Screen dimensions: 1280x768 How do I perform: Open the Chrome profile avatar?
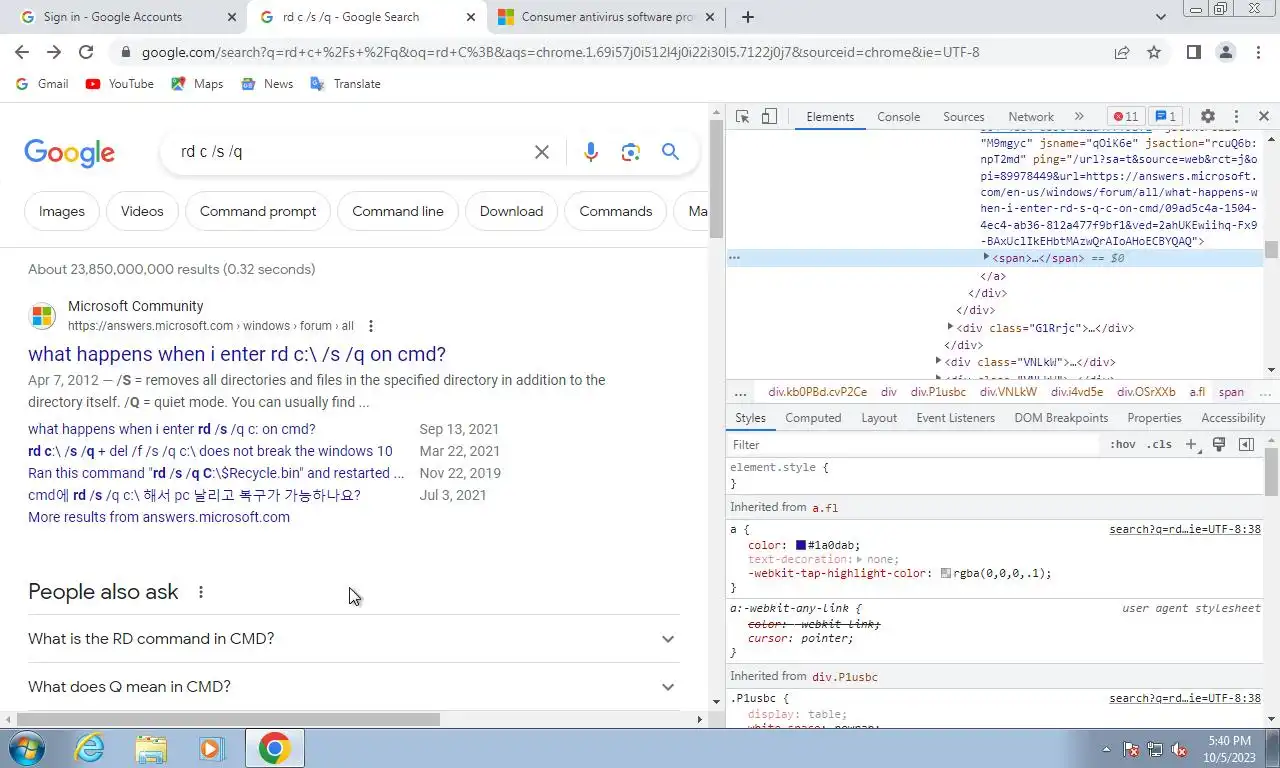click(1225, 52)
